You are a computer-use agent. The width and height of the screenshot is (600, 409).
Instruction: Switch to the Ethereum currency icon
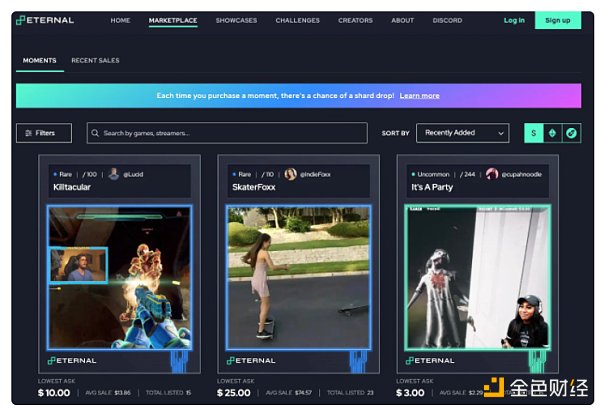552,133
